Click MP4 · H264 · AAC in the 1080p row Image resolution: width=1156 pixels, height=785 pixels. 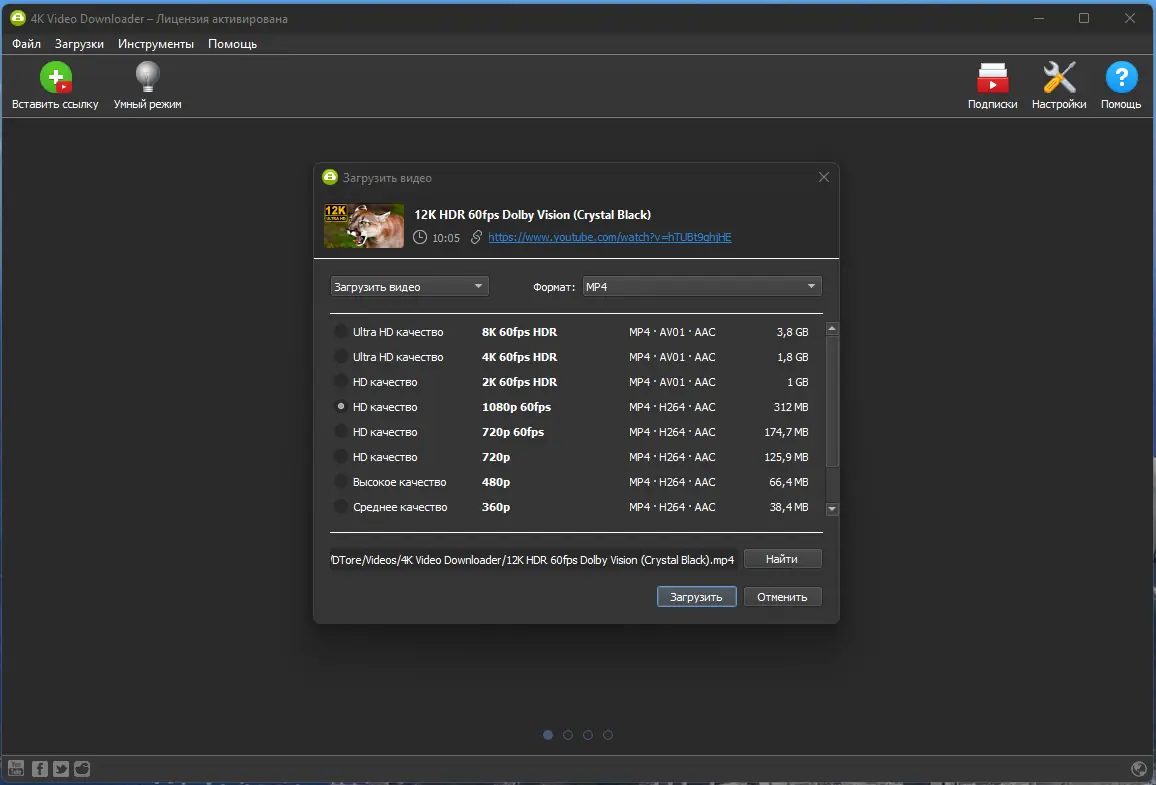click(672, 407)
